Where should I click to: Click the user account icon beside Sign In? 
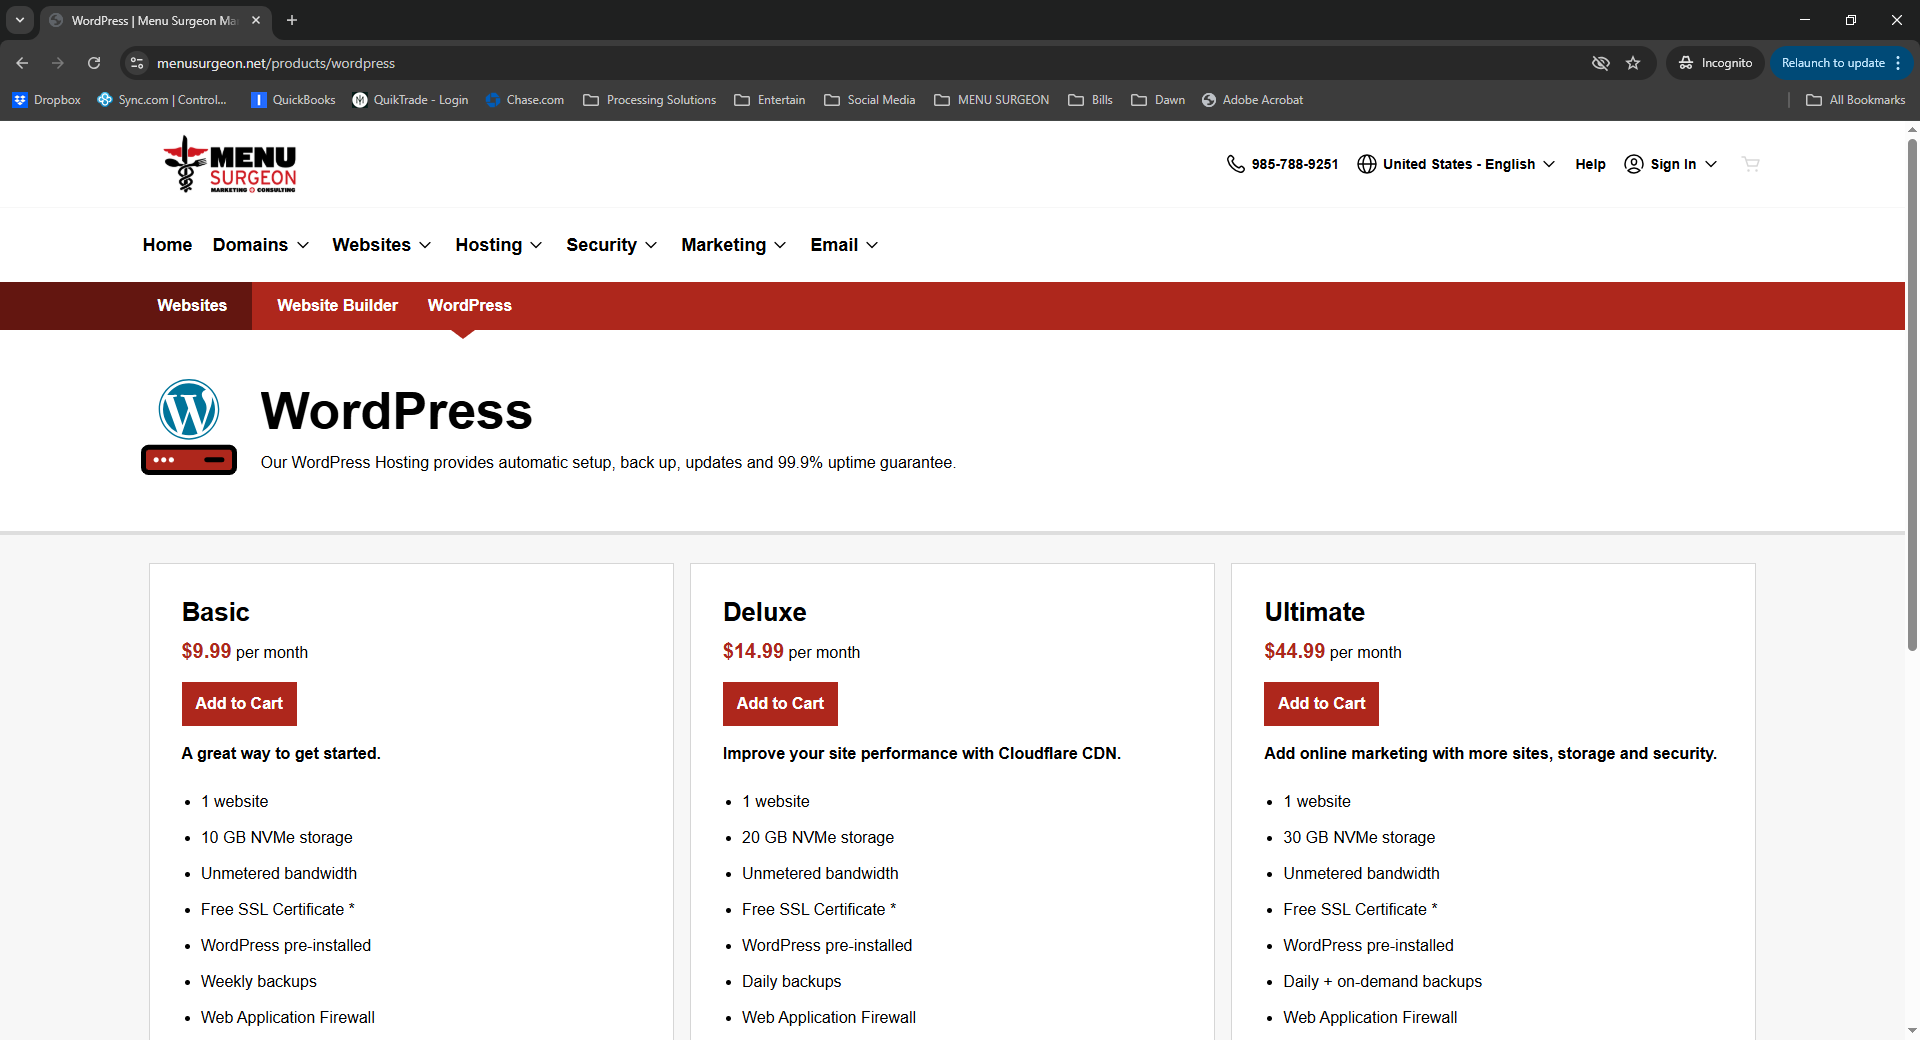(x=1634, y=164)
